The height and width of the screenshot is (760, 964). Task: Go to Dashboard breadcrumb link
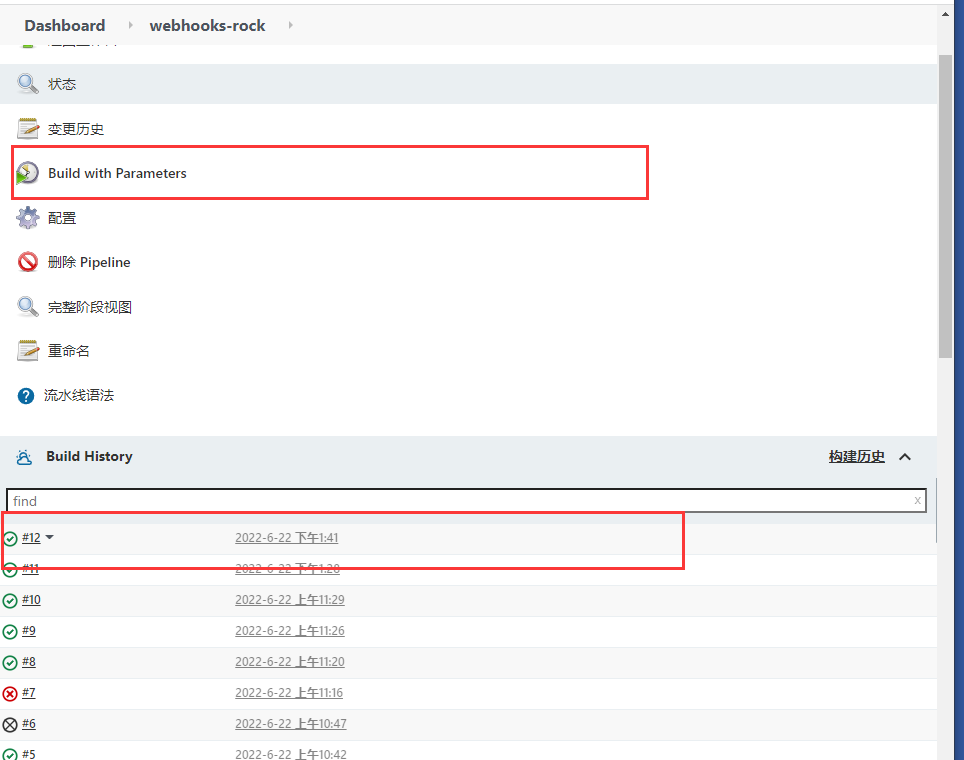point(65,25)
